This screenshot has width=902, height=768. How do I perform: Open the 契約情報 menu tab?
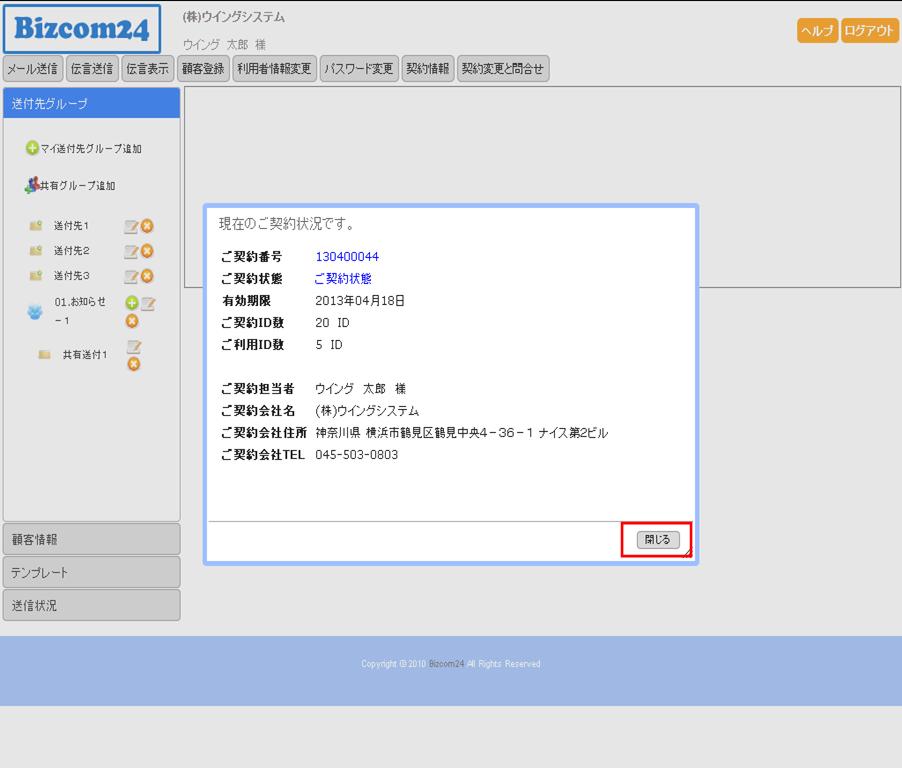(427, 69)
